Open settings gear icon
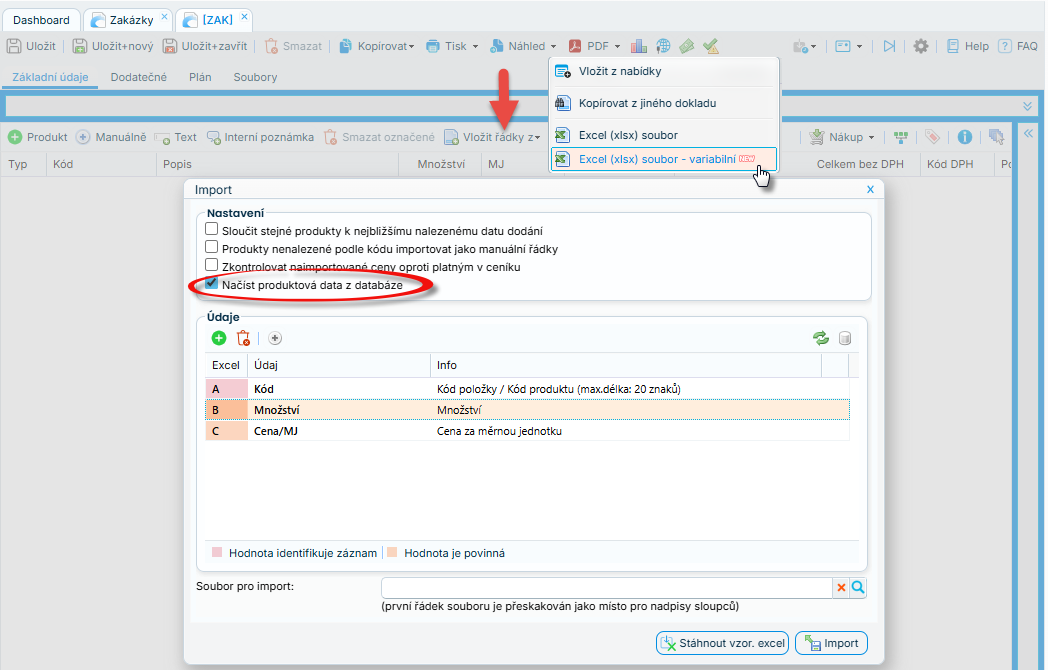The height and width of the screenshot is (670, 1048). point(920,46)
